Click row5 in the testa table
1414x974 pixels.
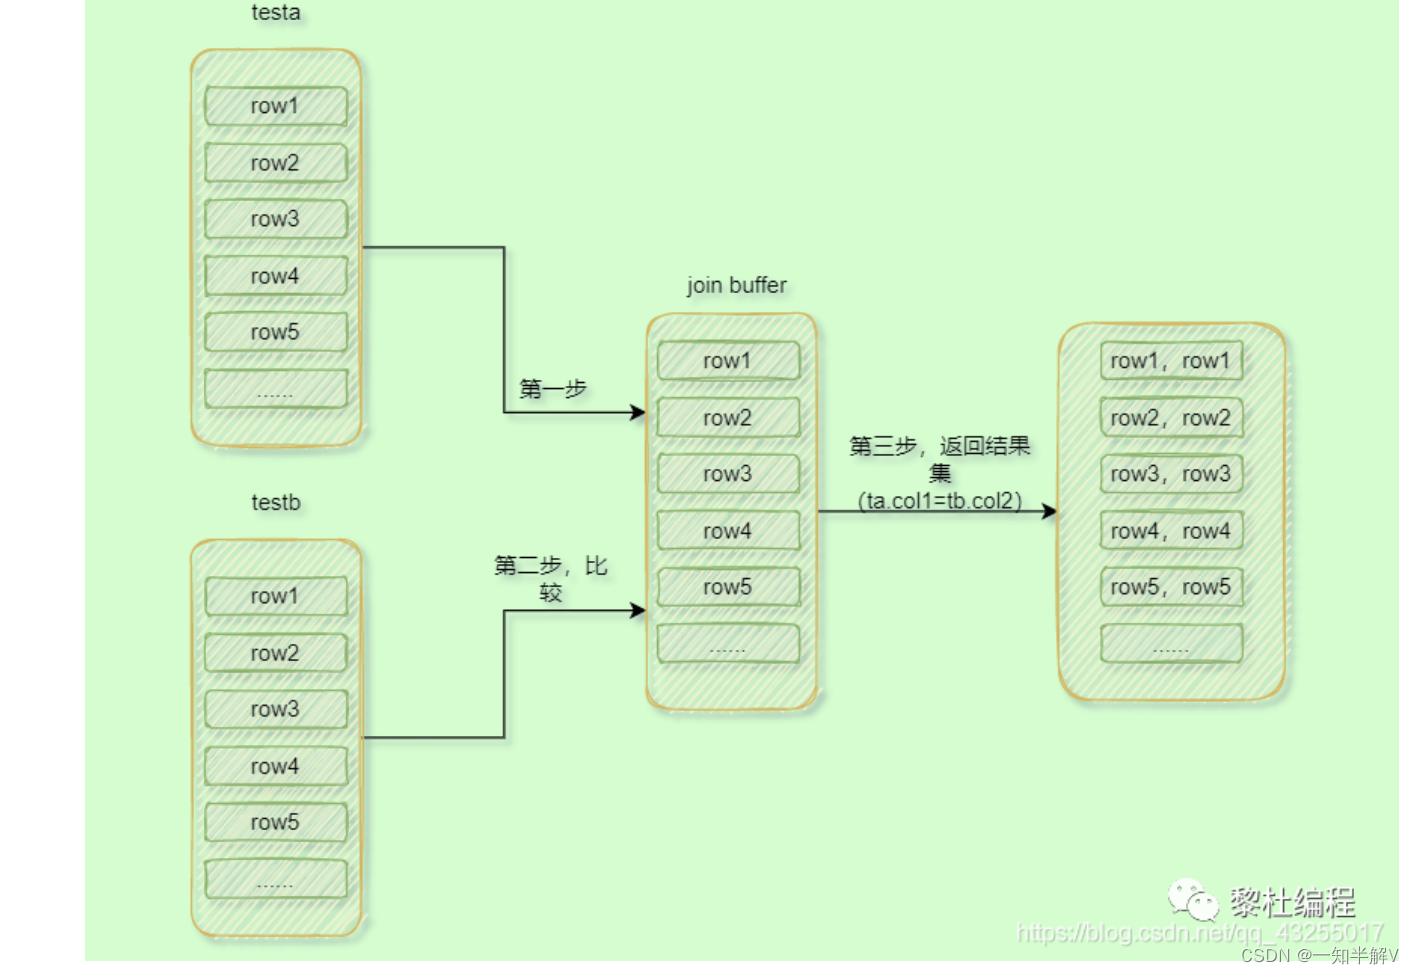tap(276, 332)
